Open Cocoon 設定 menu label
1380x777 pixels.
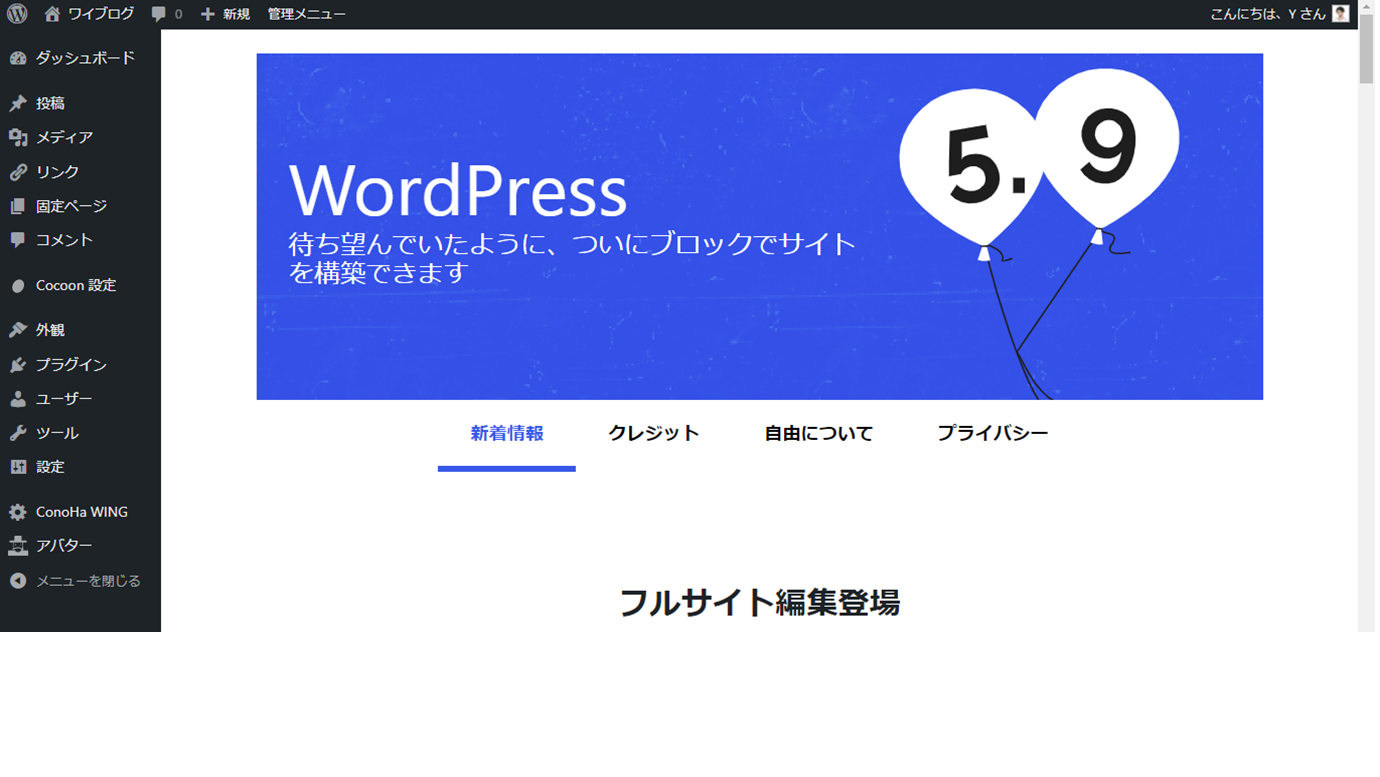(76, 286)
